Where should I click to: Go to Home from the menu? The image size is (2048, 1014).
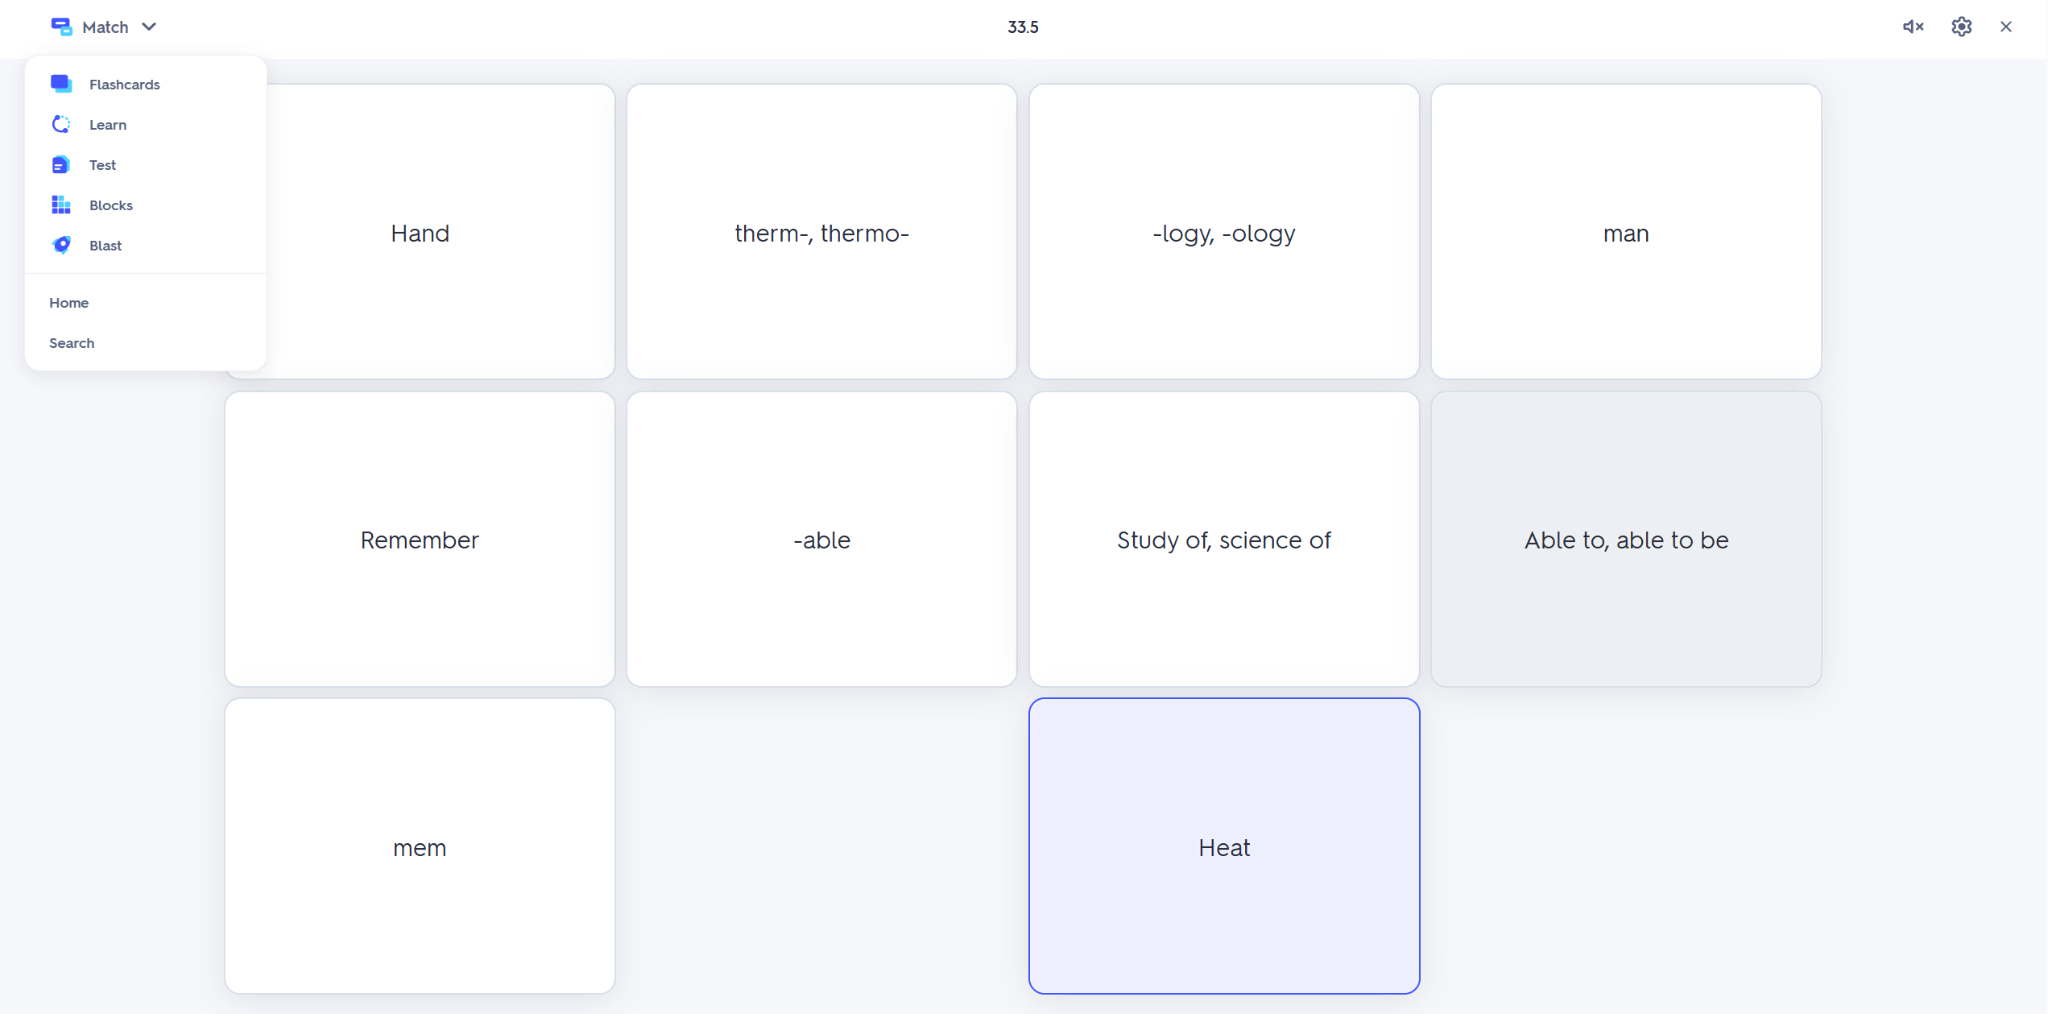(x=69, y=303)
